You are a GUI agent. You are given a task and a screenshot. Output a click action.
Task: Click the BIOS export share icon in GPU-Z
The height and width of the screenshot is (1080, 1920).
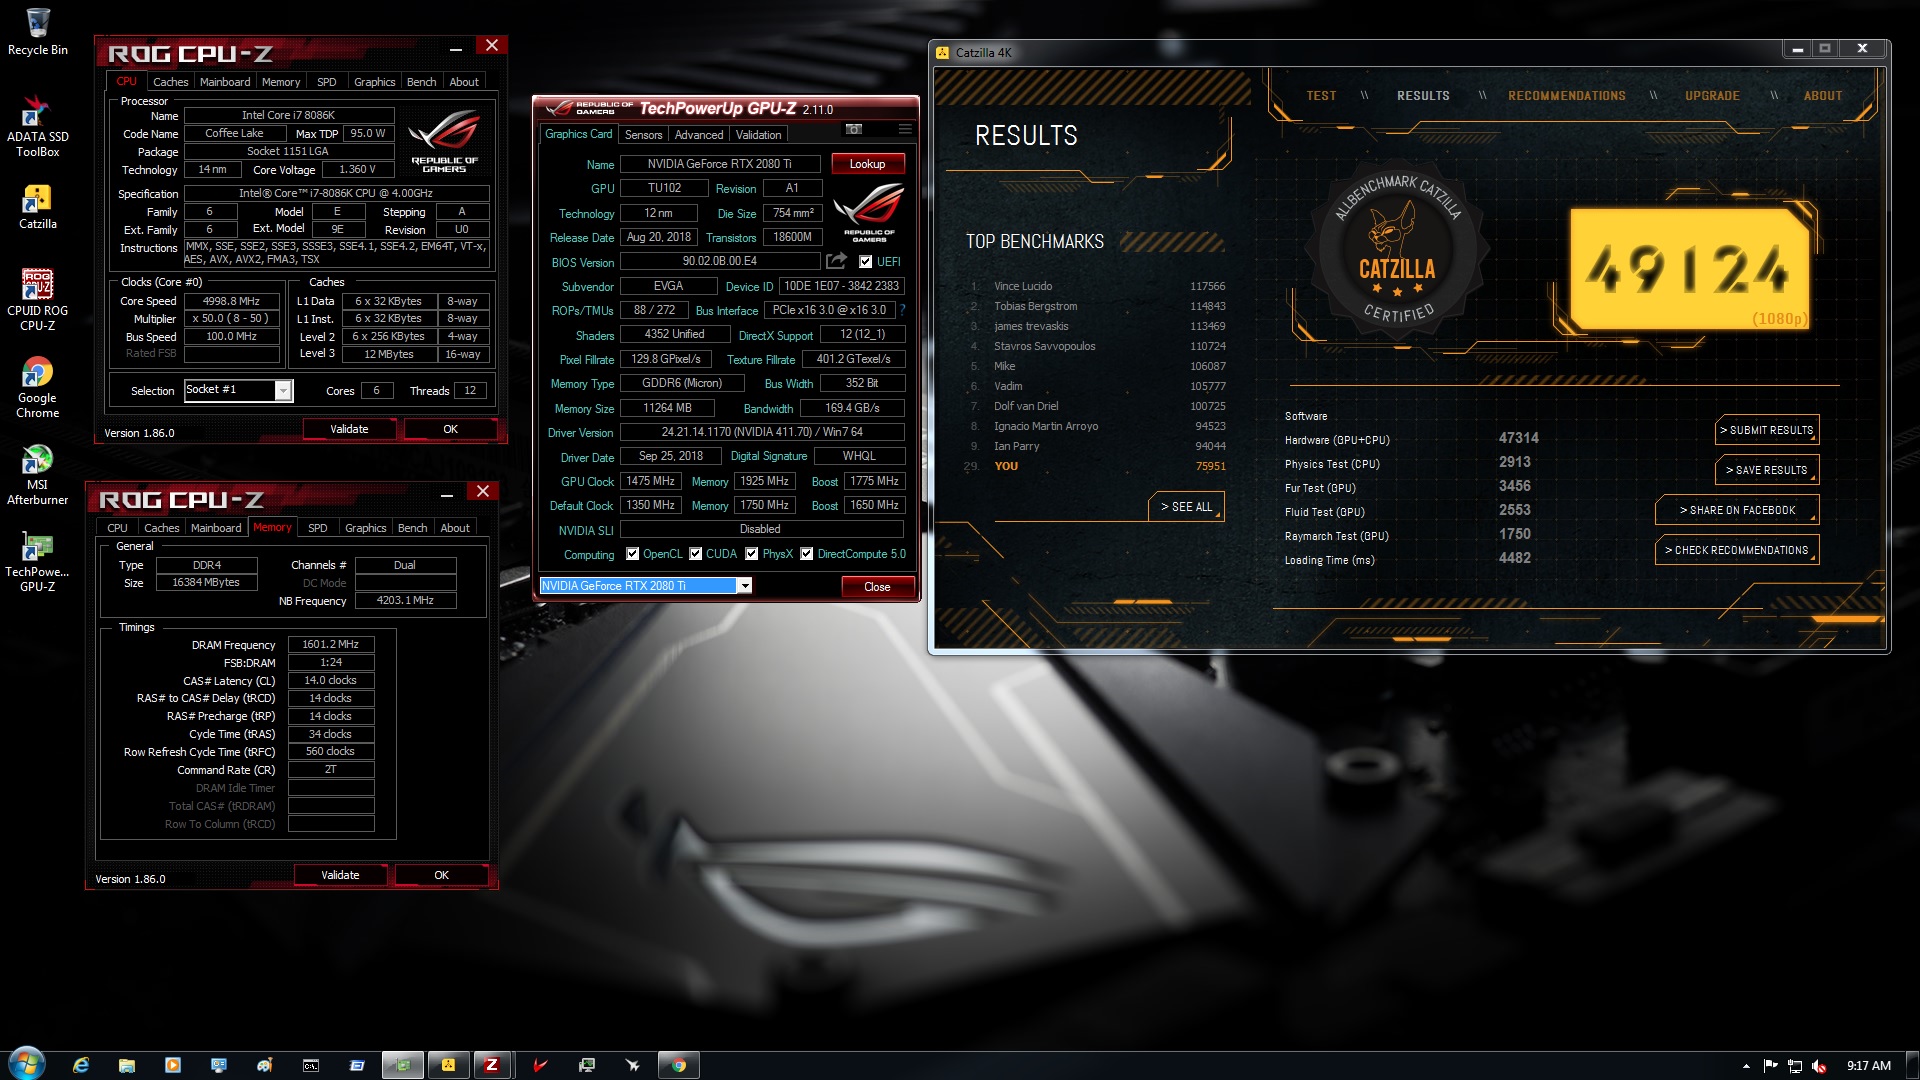coord(836,261)
